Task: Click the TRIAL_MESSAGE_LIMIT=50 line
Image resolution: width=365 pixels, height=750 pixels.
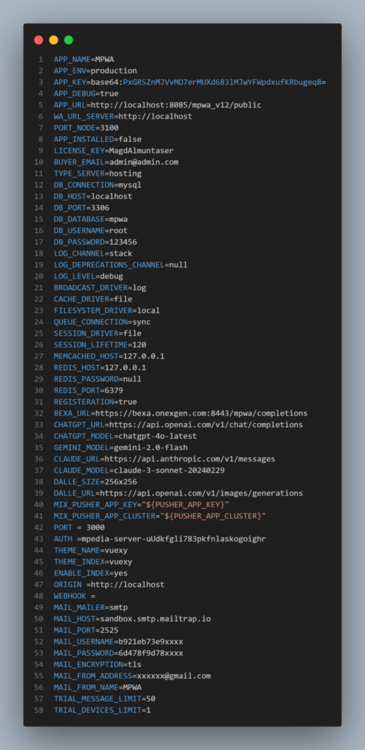Action: click(104, 699)
